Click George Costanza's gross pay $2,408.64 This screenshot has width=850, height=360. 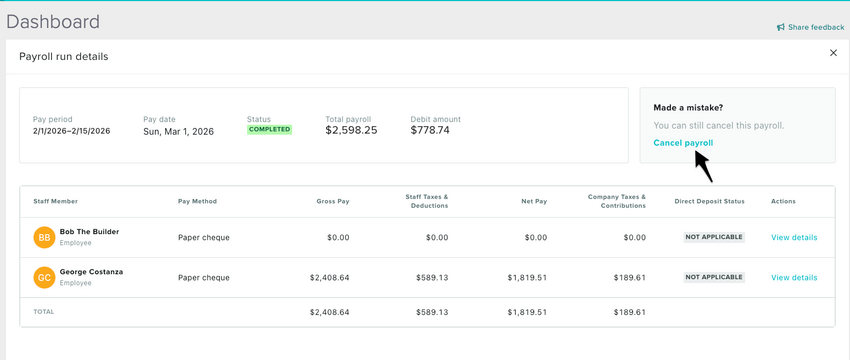(330, 278)
